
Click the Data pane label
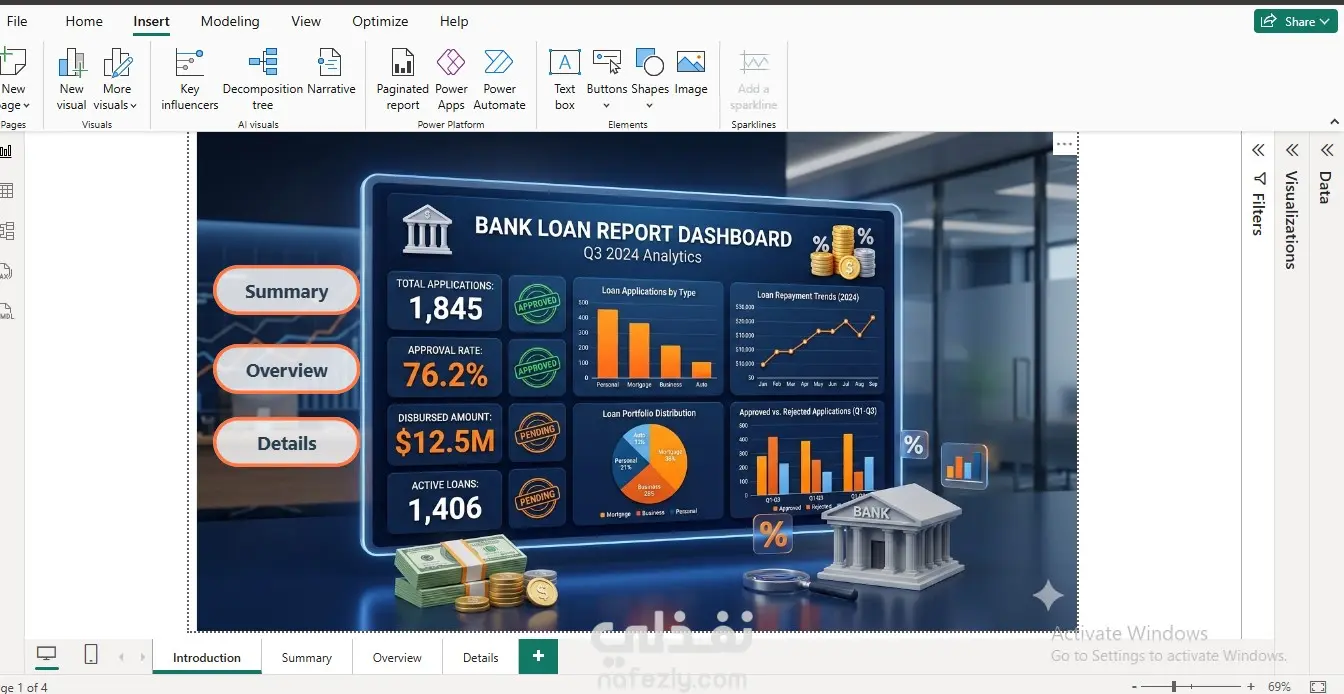[x=1325, y=187]
